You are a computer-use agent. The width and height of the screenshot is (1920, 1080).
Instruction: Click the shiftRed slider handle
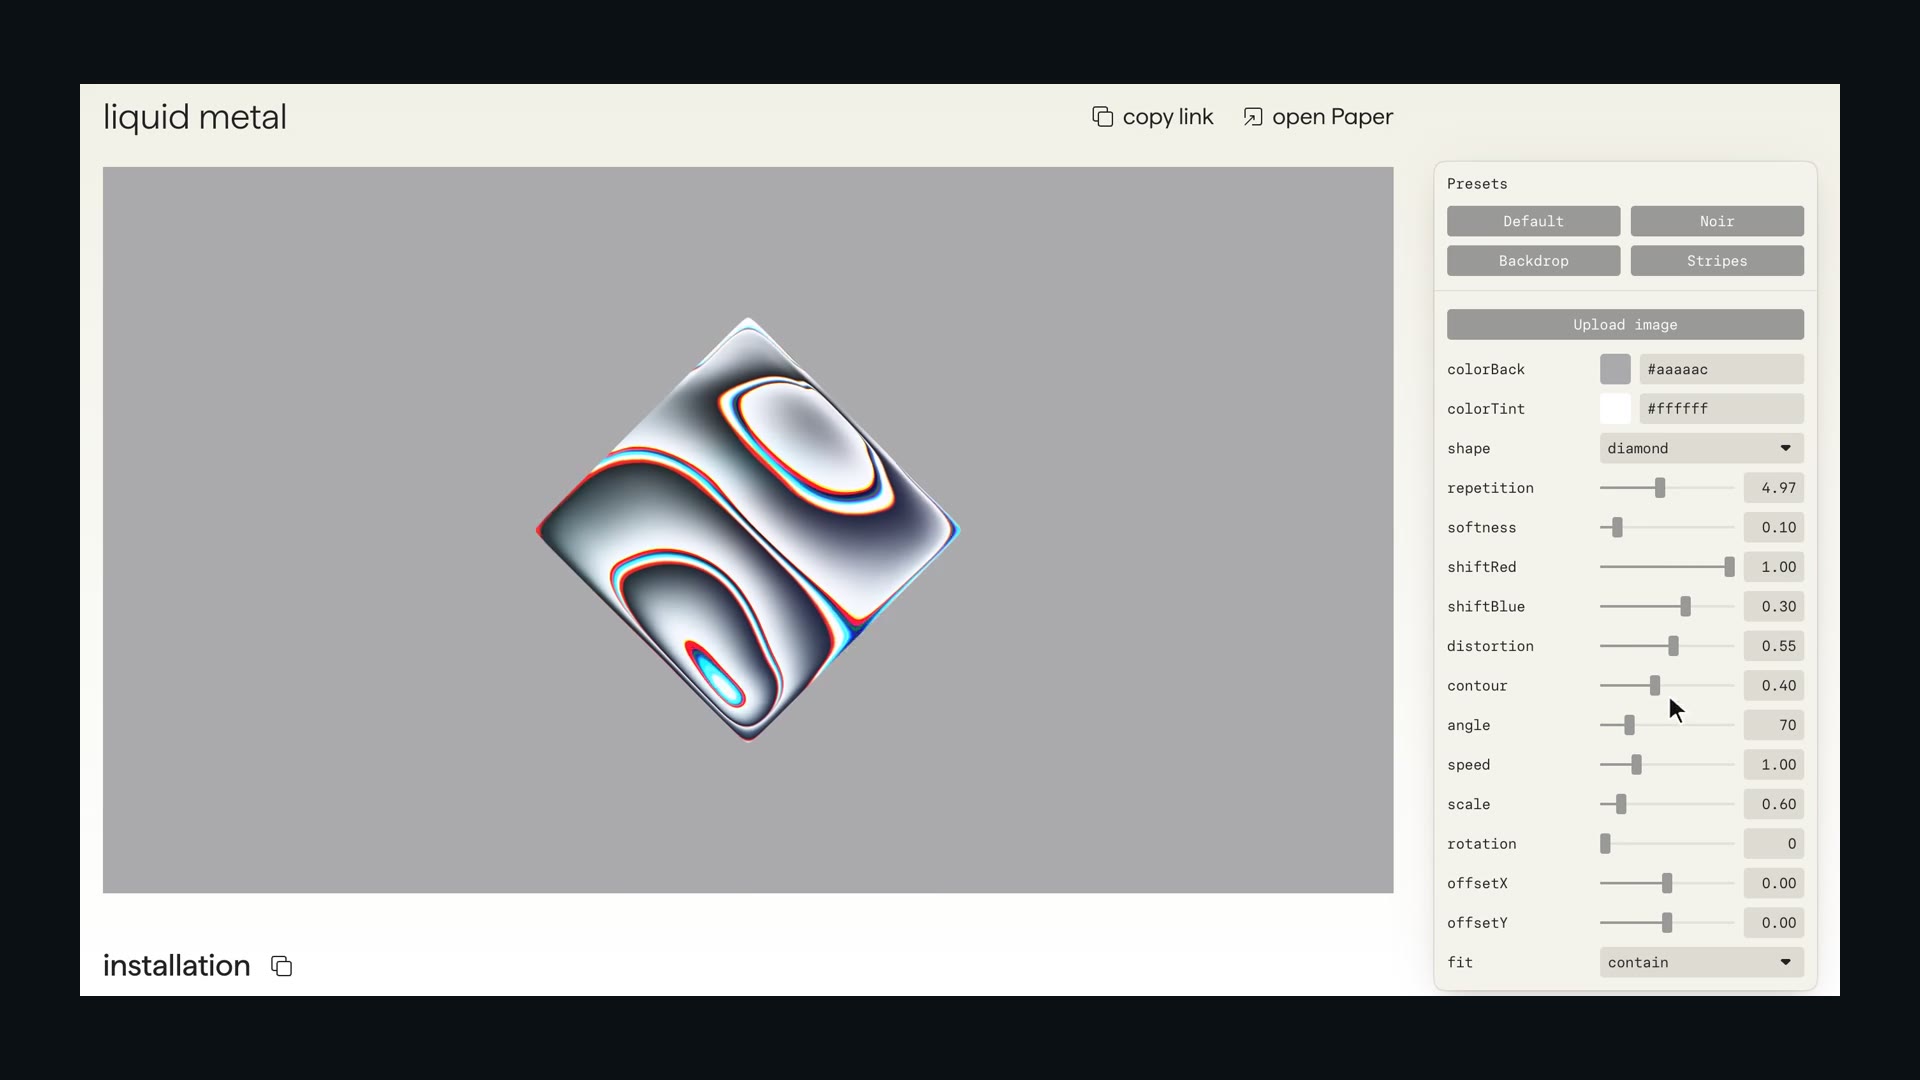(x=1729, y=567)
